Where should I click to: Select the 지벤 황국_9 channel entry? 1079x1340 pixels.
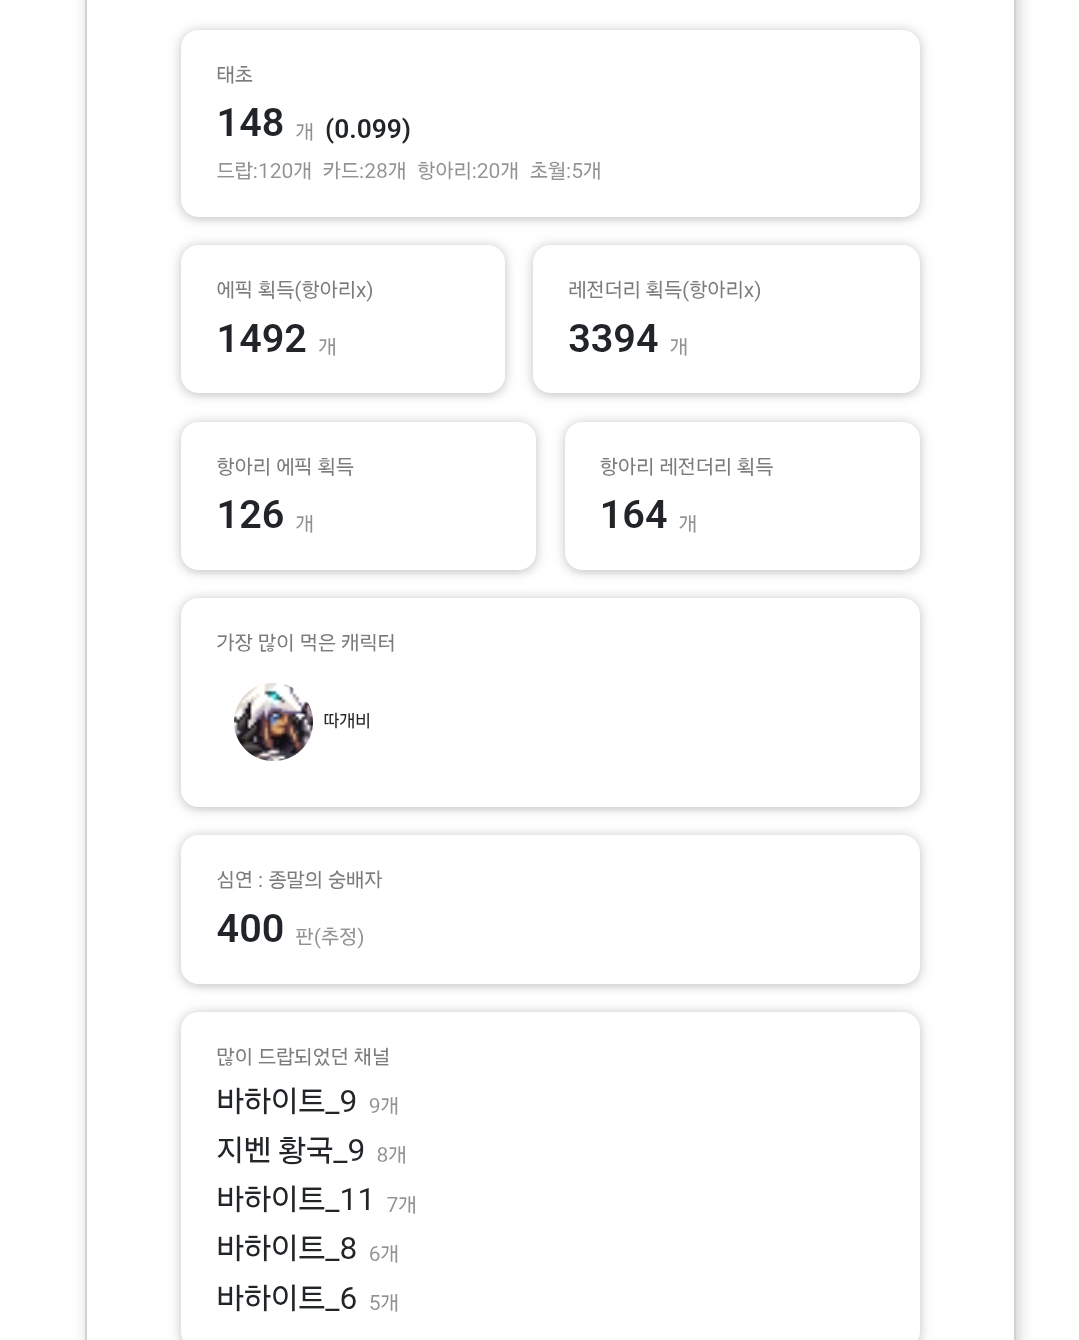coord(290,1150)
